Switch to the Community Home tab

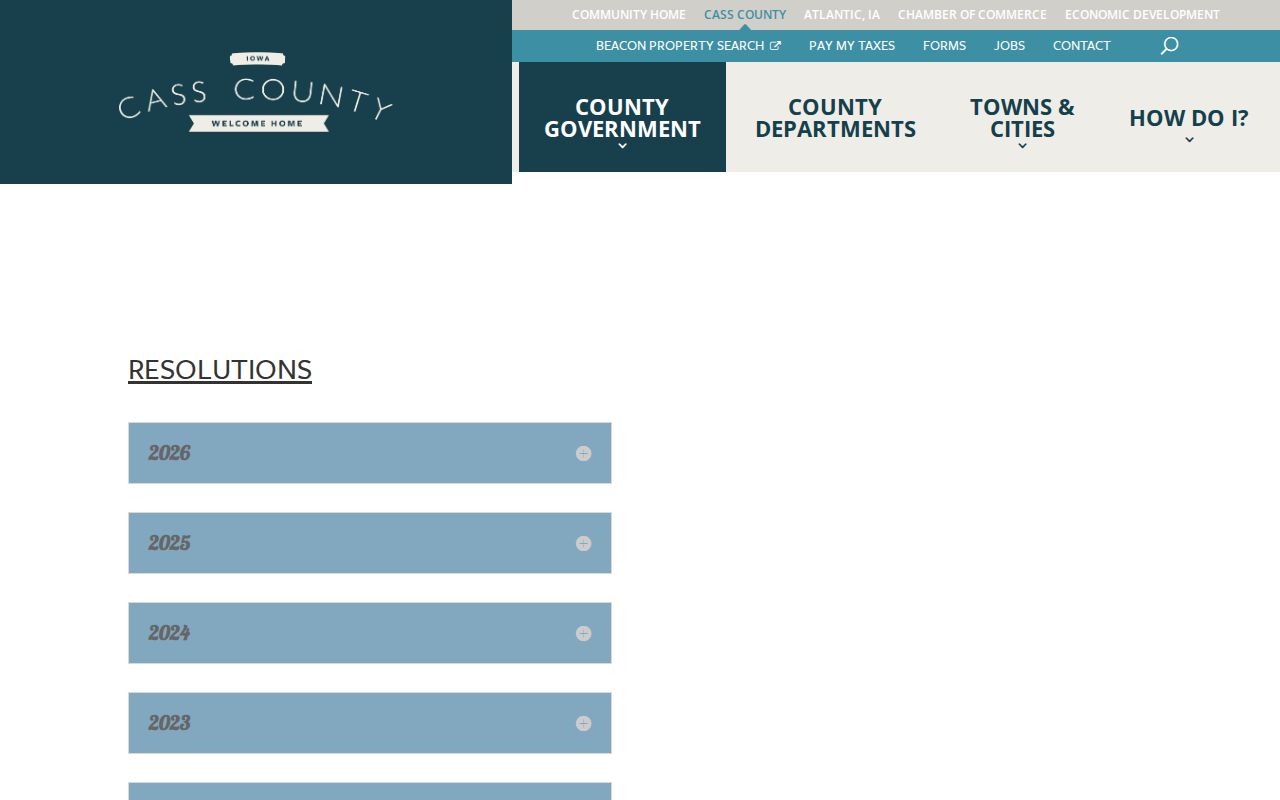tap(629, 15)
